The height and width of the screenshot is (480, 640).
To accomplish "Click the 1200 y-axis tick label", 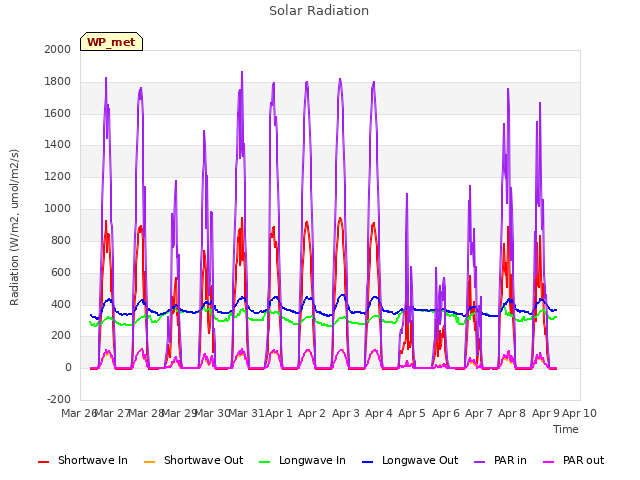I will click(58, 176).
